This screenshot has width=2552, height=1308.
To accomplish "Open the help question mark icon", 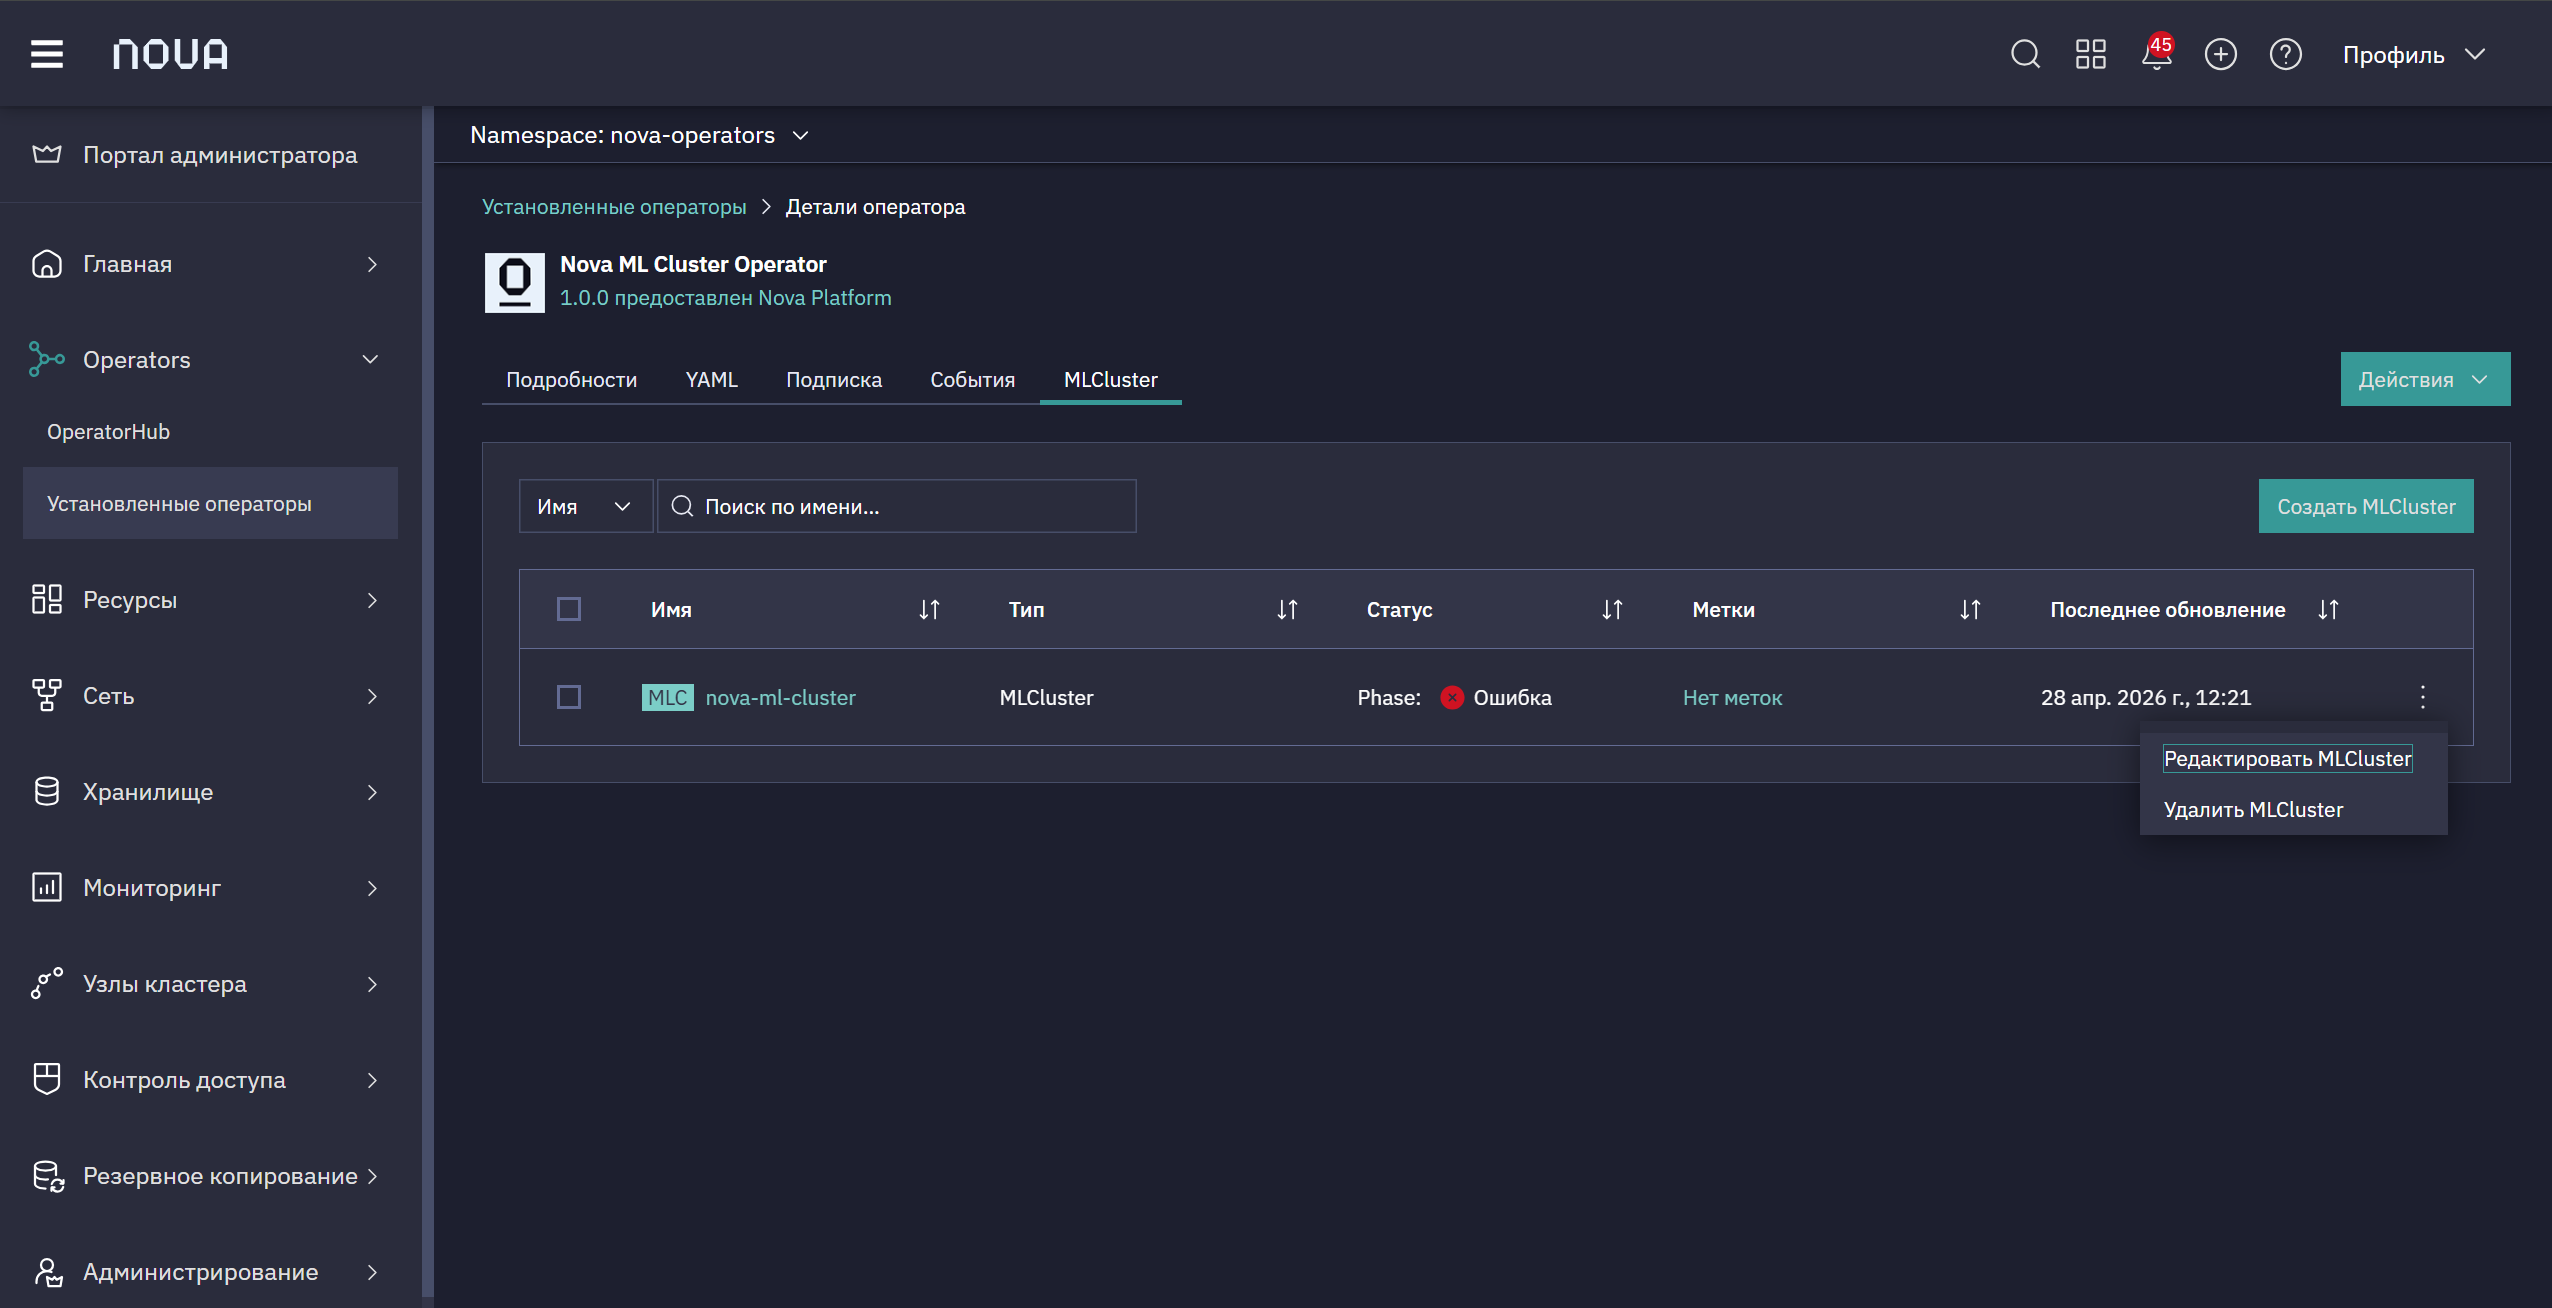I will tap(2285, 54).
